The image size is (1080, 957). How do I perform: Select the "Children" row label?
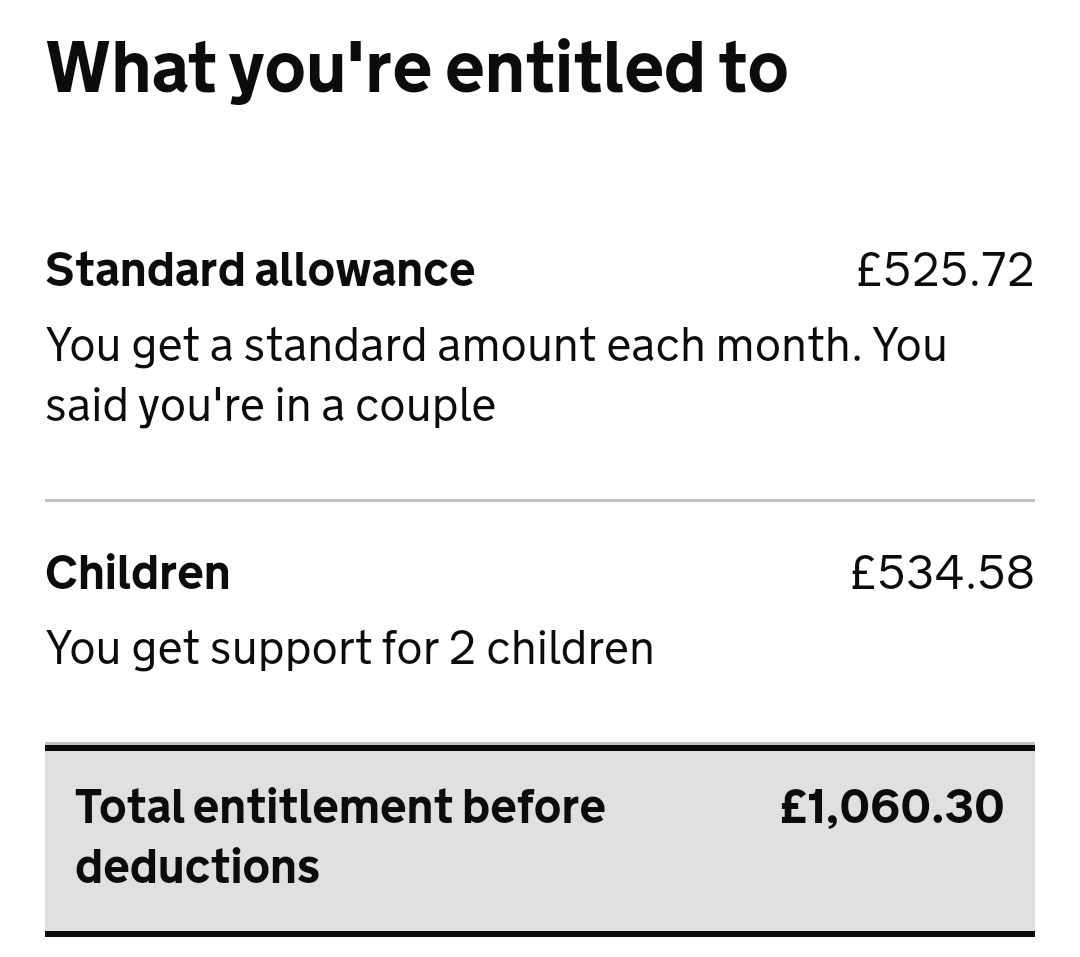pos(138,573)
